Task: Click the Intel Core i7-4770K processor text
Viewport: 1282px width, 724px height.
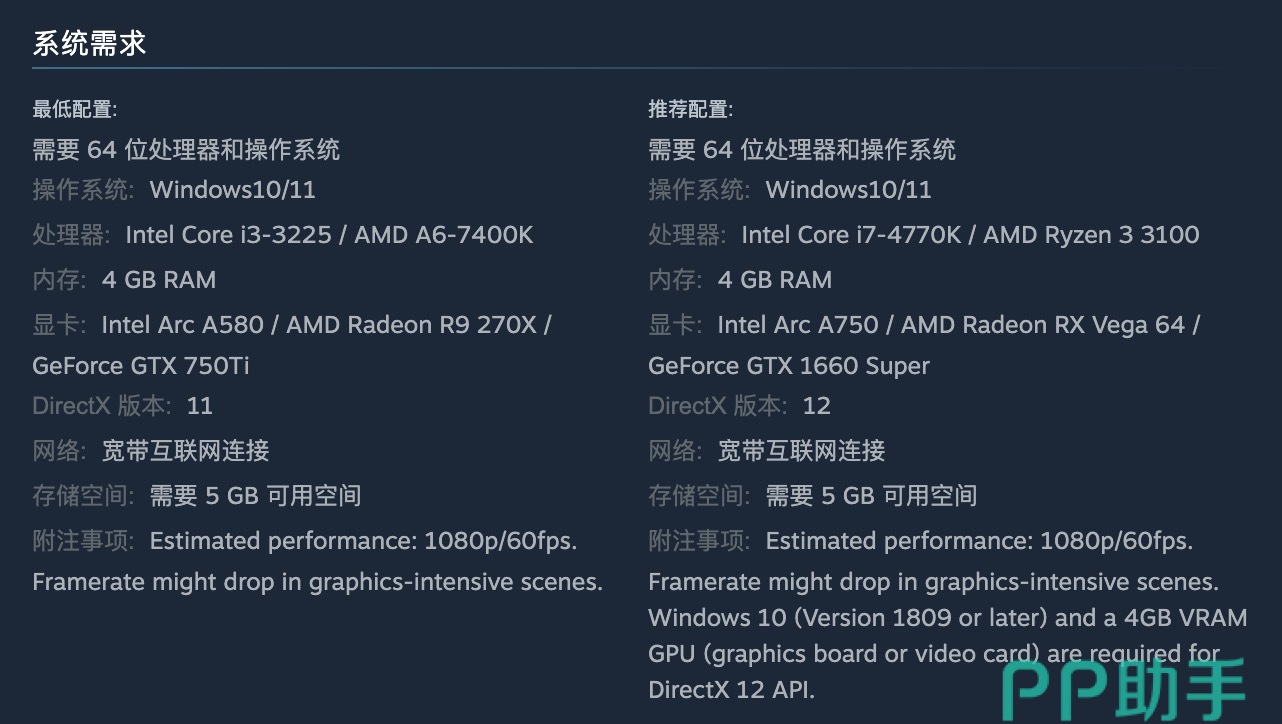Action: click(x=851, y=235)
